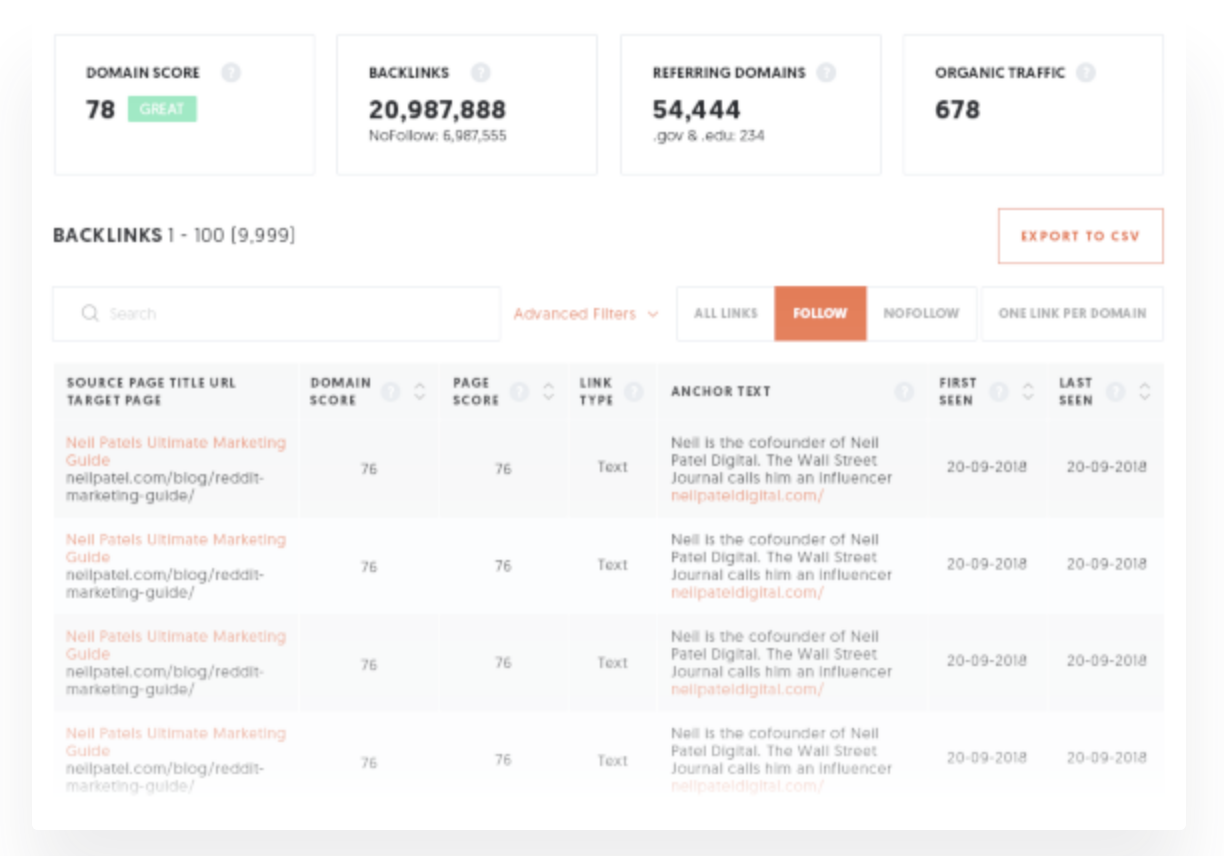Image resolution: width=1224 pixels, height=856 pixels.
Task: Click help icon beside First Seen header
Action: pyautogui.click(x=998, y=391)
